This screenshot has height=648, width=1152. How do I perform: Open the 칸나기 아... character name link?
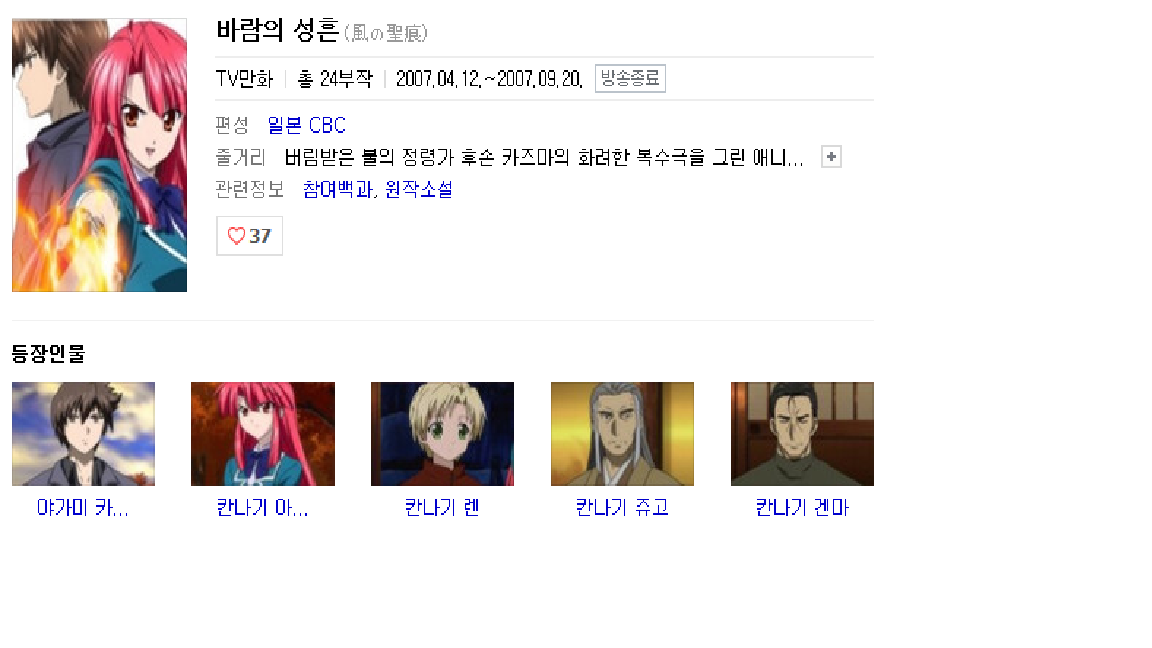pyautogui.click(x=263, y=508)
